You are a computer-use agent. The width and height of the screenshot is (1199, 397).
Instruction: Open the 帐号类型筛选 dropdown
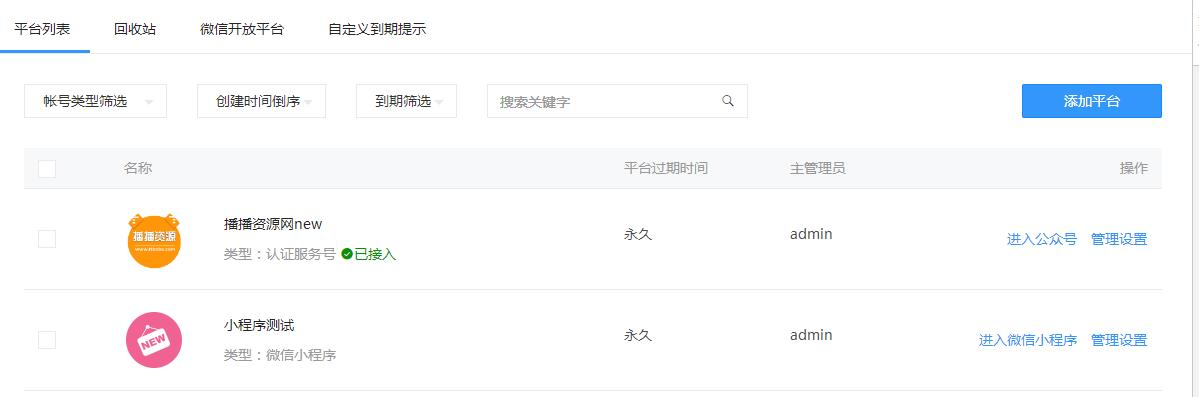(96, 102)
